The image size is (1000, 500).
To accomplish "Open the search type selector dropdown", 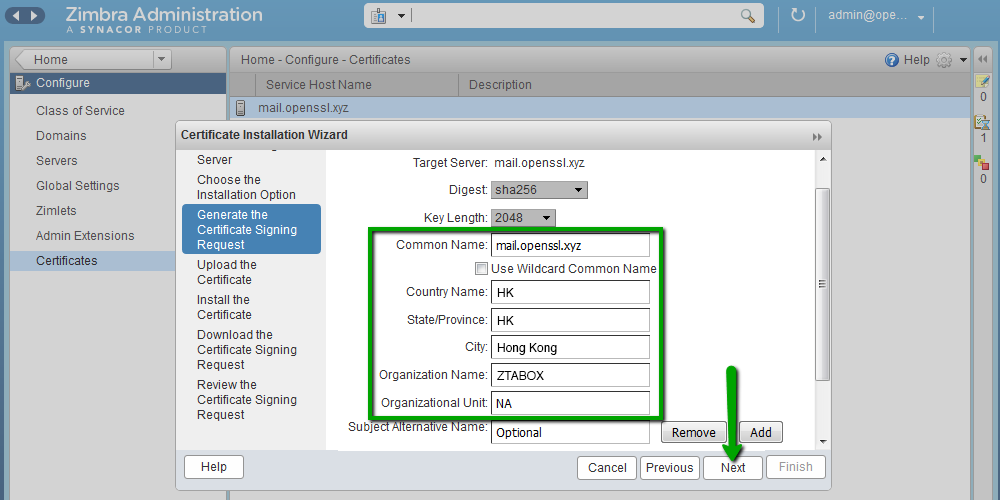I will 388,16.
